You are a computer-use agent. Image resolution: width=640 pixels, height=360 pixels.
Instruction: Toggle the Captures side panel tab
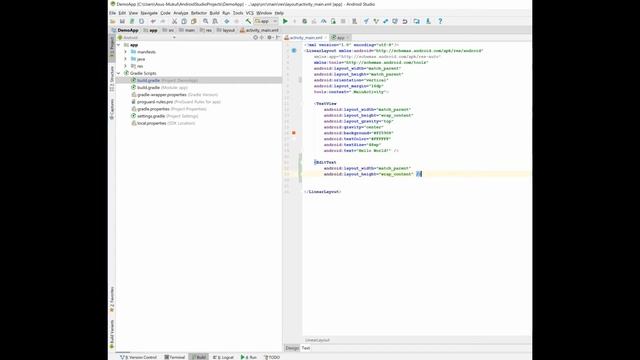click(112, 109)
